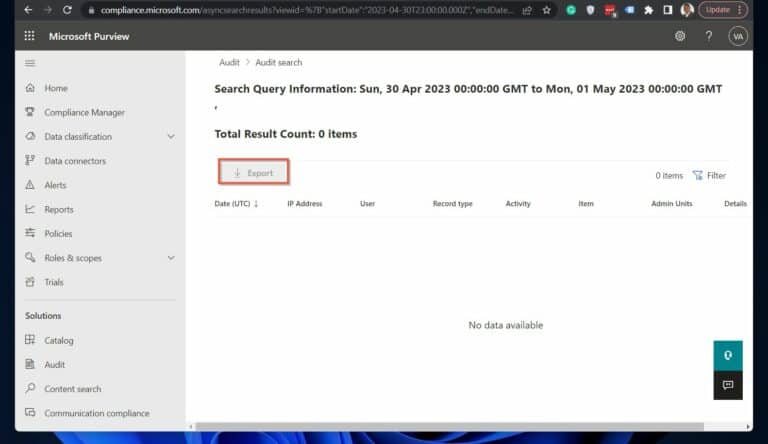Click the horizontal scrollbar

(x=449, y=427)
